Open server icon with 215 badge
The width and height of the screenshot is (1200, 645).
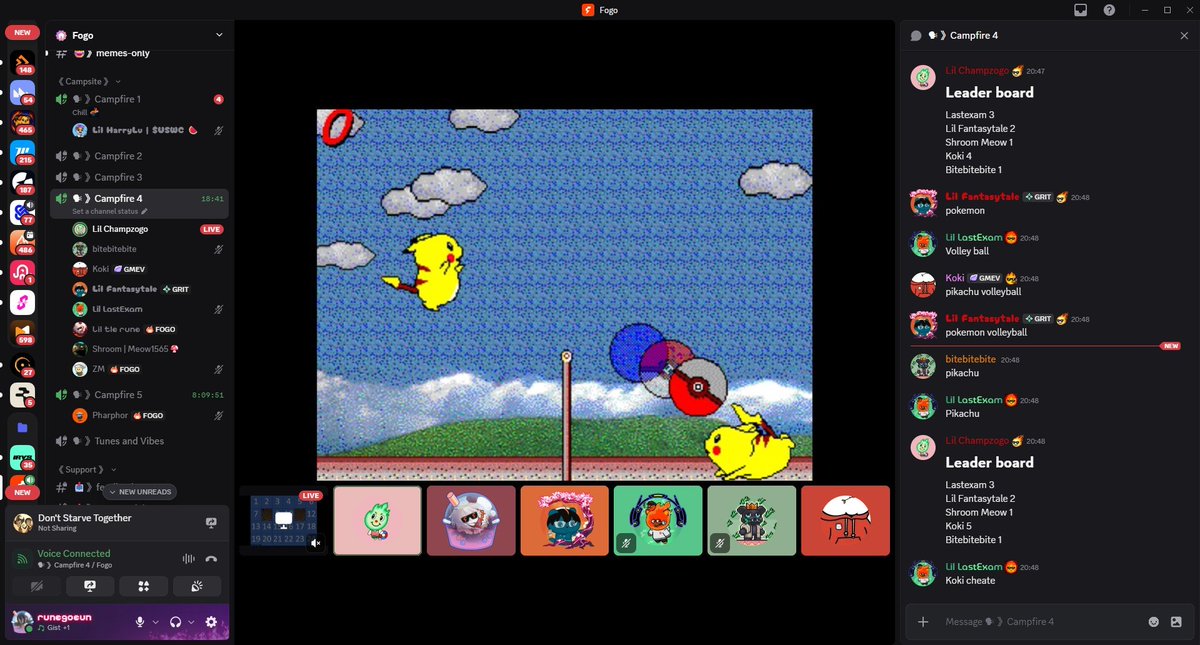[x=22, y=153]
